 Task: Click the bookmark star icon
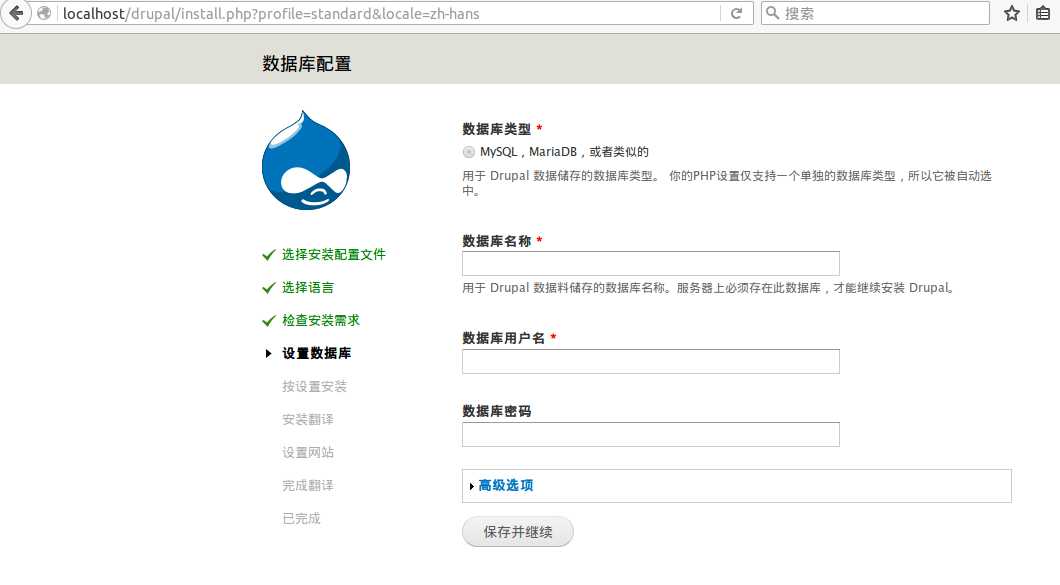[1011, 14]
